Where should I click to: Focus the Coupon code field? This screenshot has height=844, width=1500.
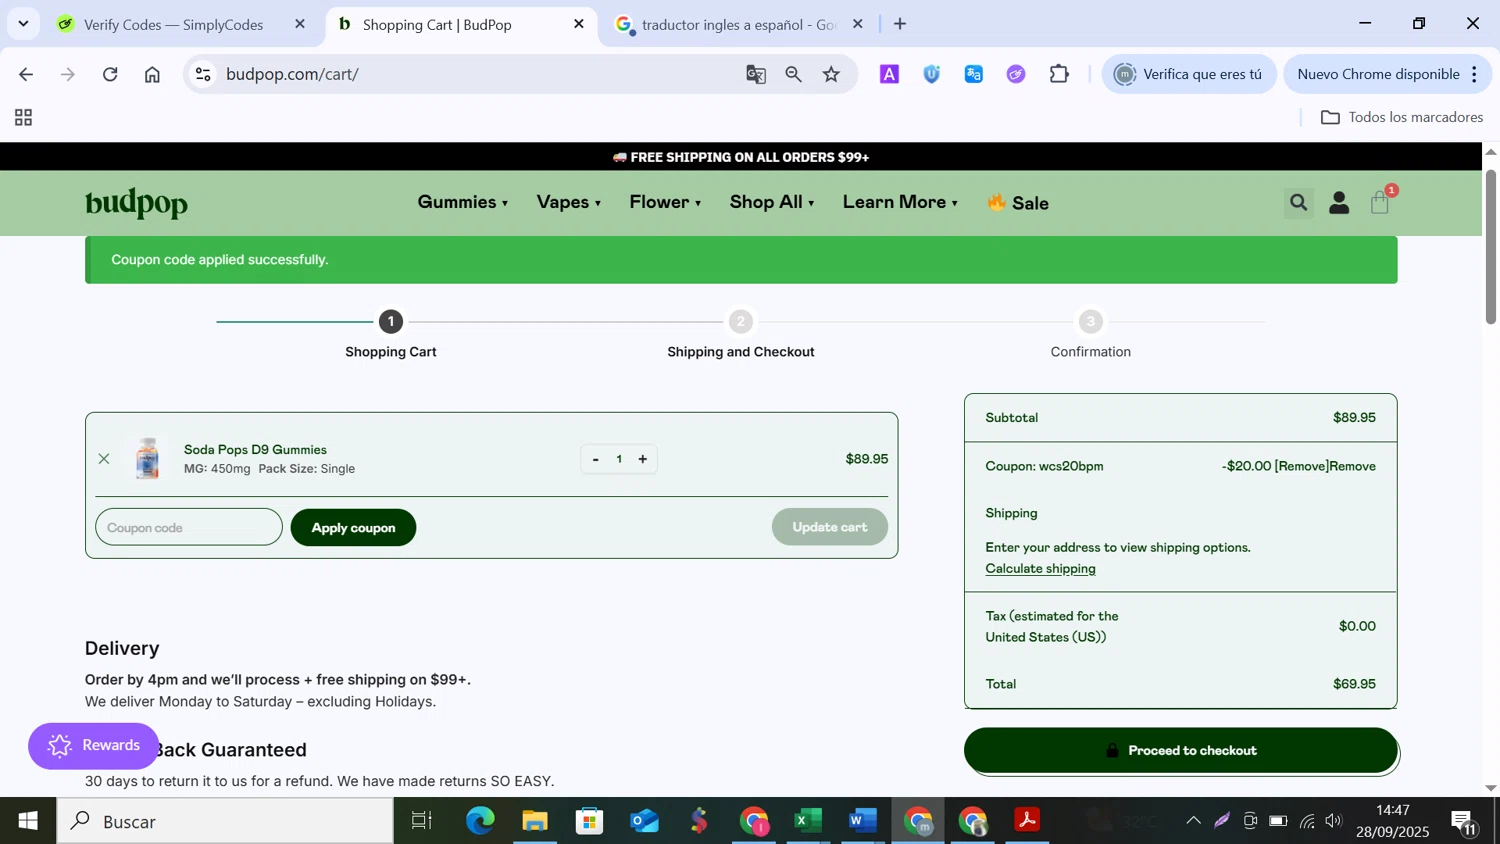[189, 527]
